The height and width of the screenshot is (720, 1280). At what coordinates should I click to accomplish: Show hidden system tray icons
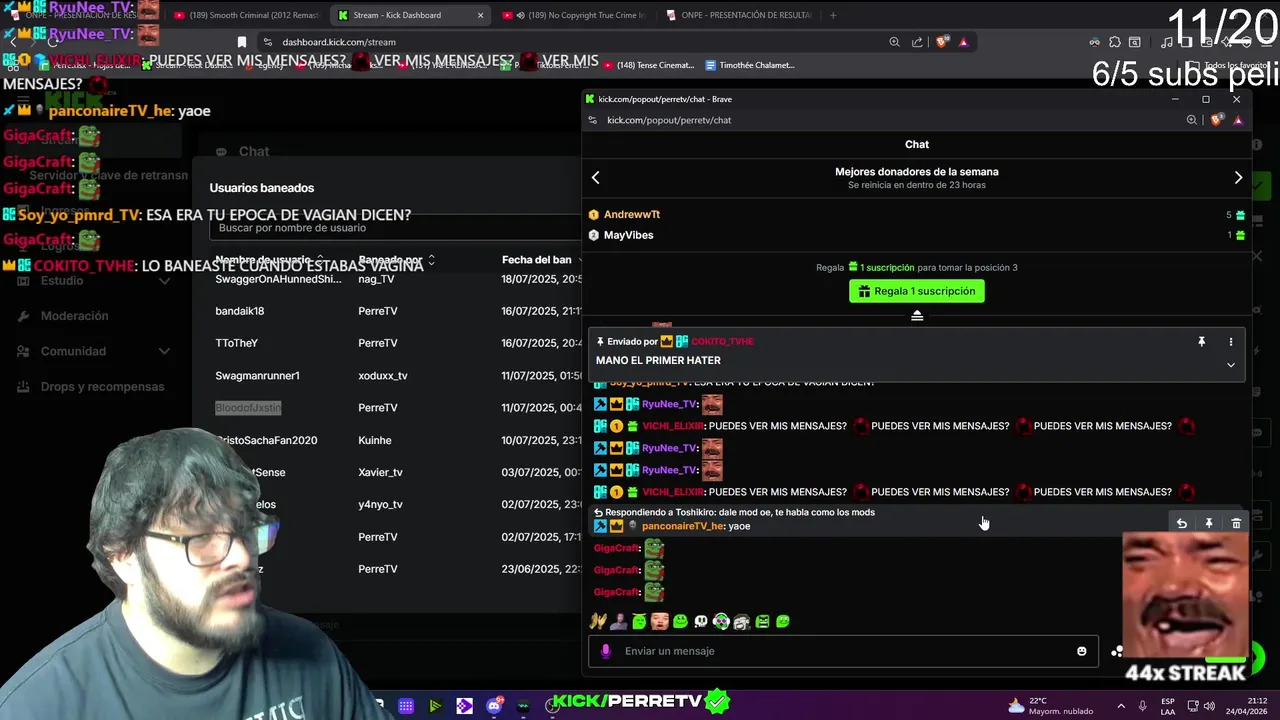1120,706
